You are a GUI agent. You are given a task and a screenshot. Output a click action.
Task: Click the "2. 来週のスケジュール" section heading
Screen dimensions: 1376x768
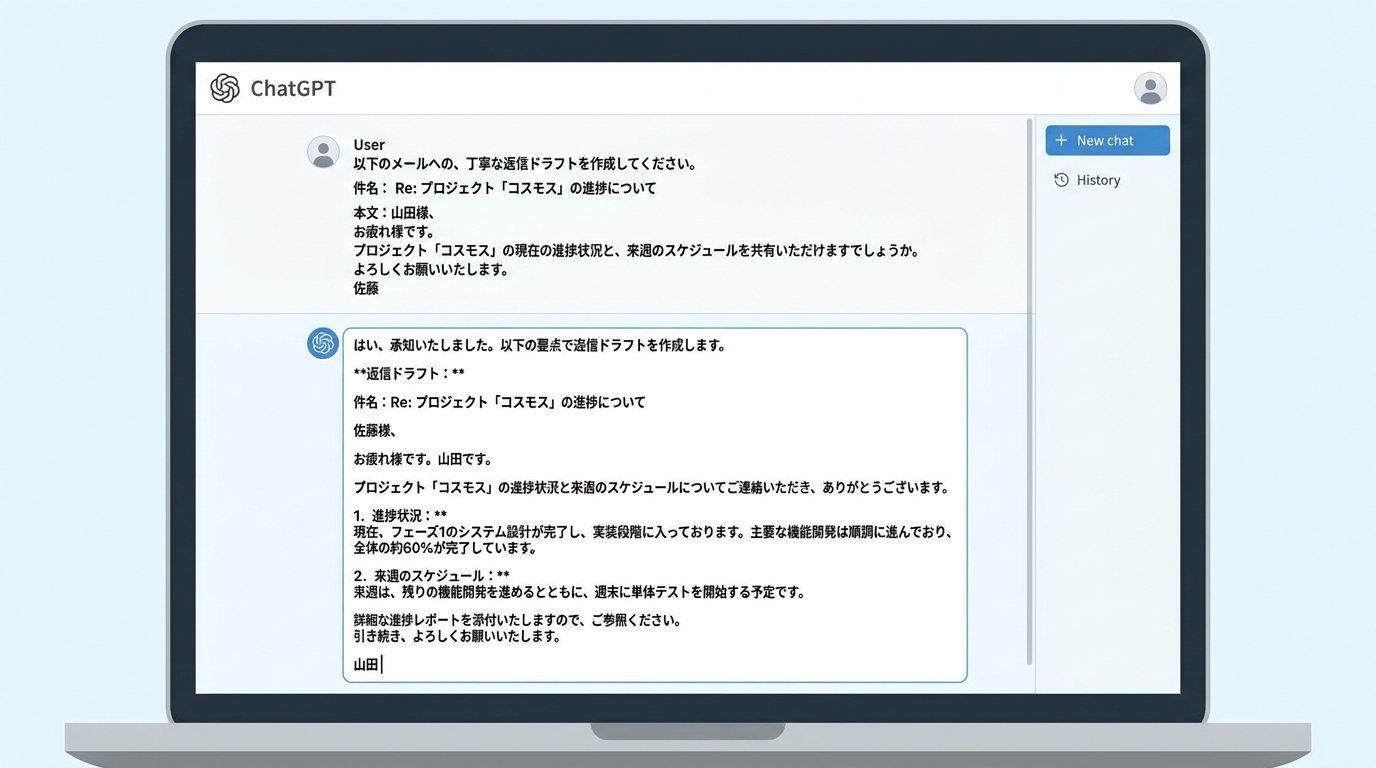(x=431, y=576)
